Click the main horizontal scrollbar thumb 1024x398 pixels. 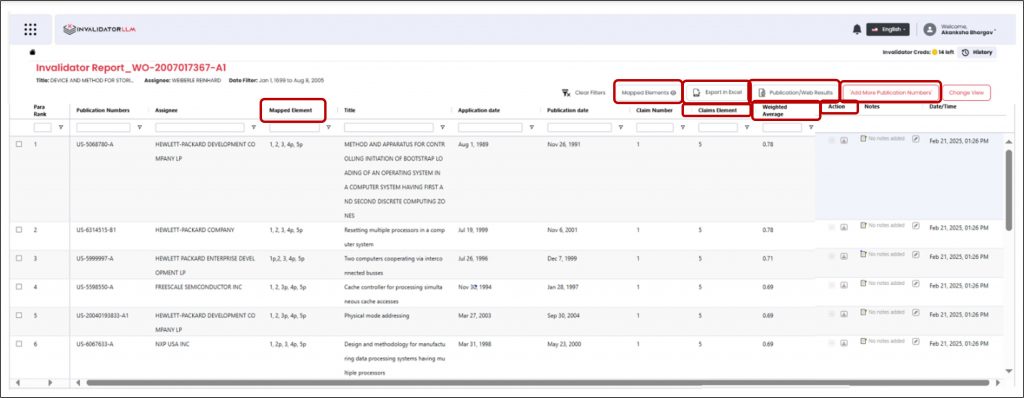538,382
